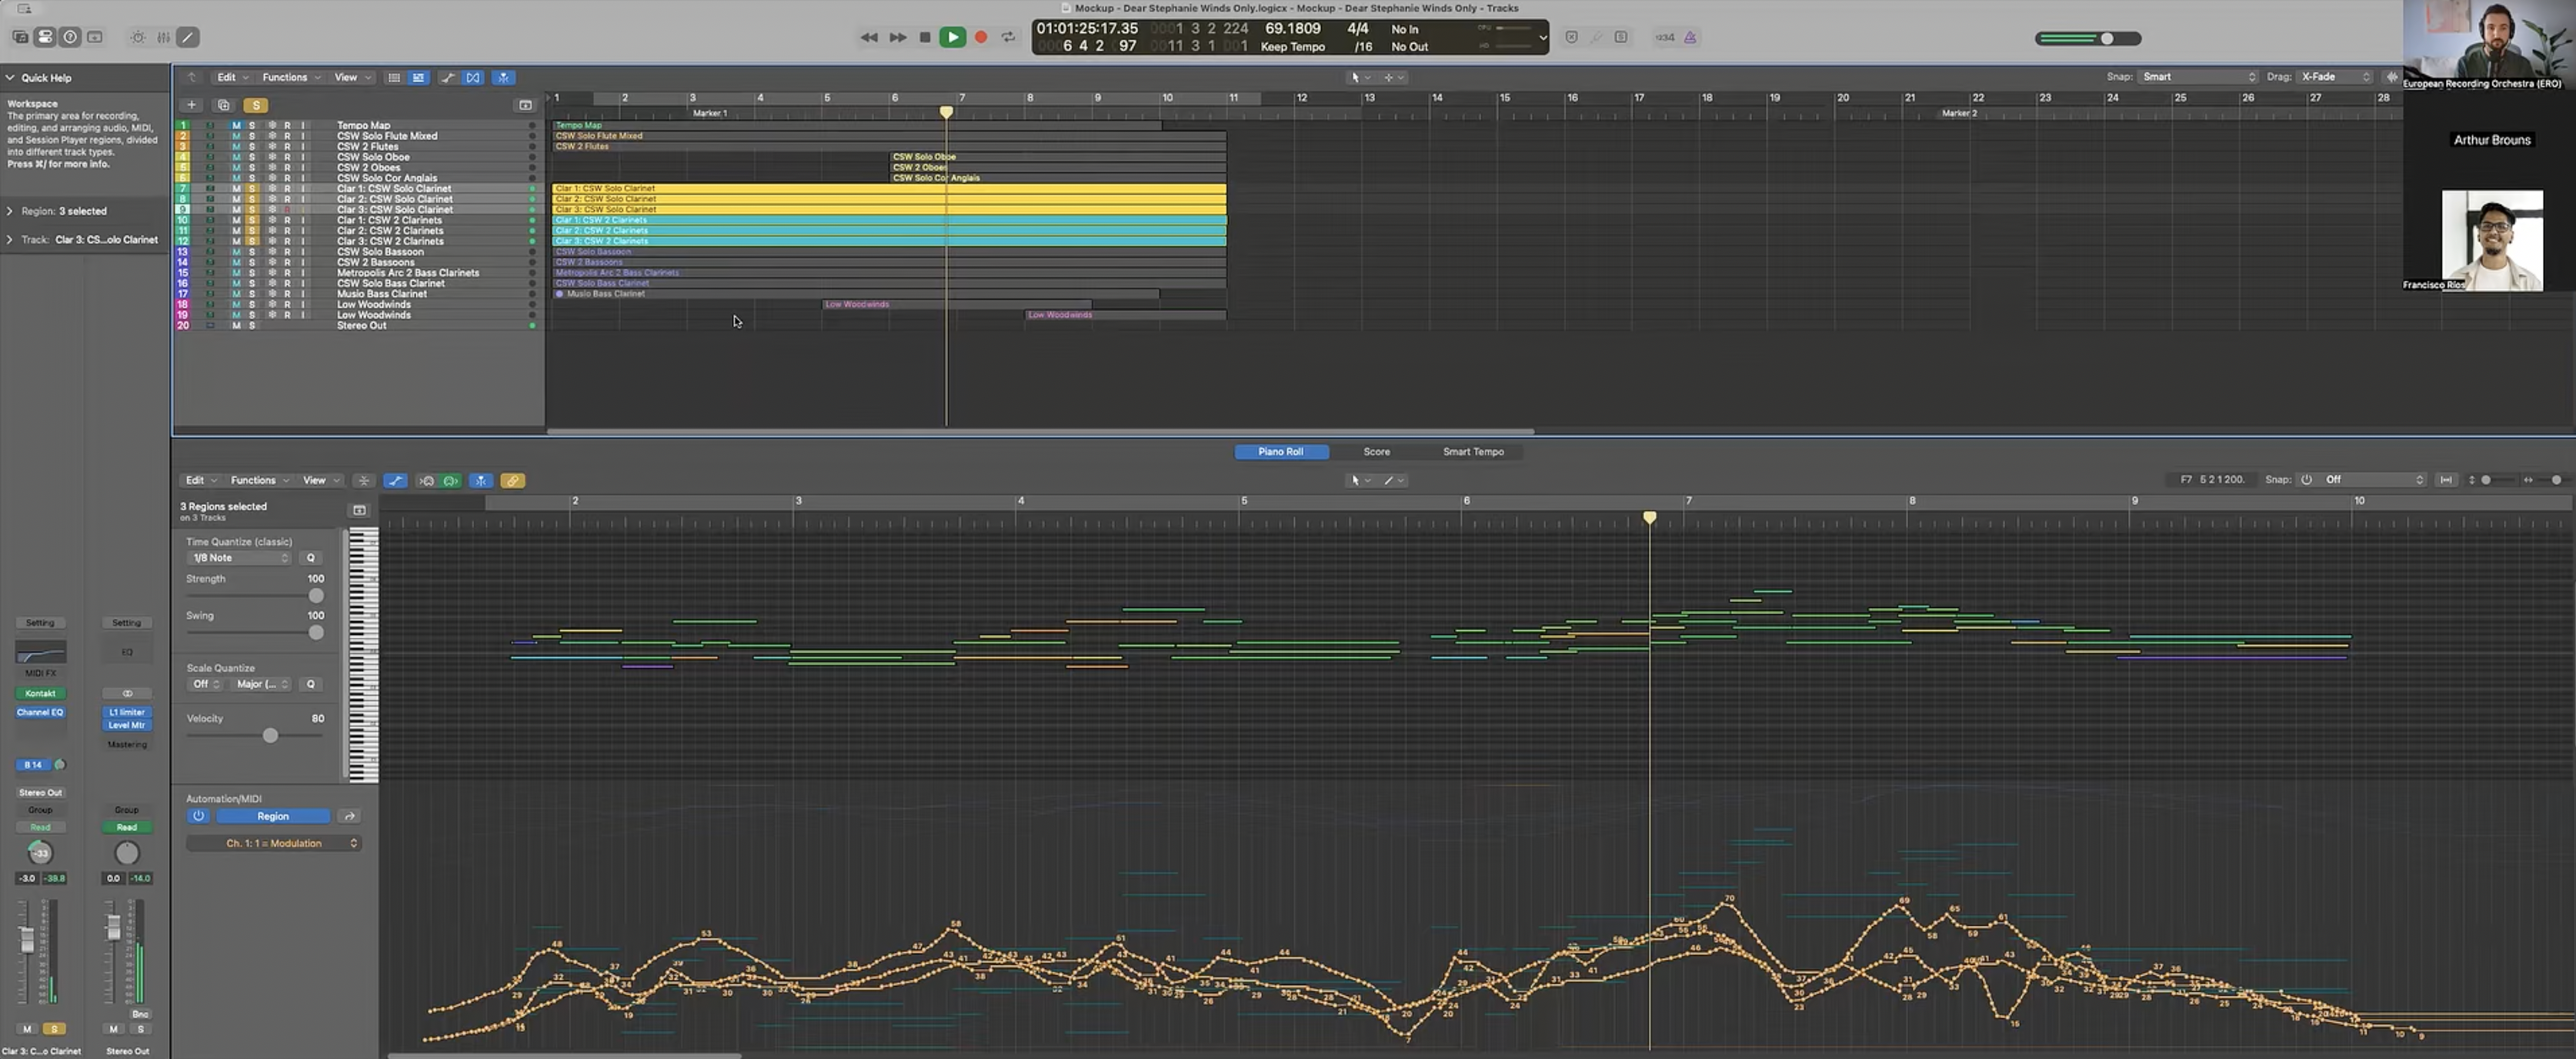Expand the Region: 3 selected inspector
The height and width of the screenshot is (1059, 2576).
pyautogui.click(x=10, y=211)
